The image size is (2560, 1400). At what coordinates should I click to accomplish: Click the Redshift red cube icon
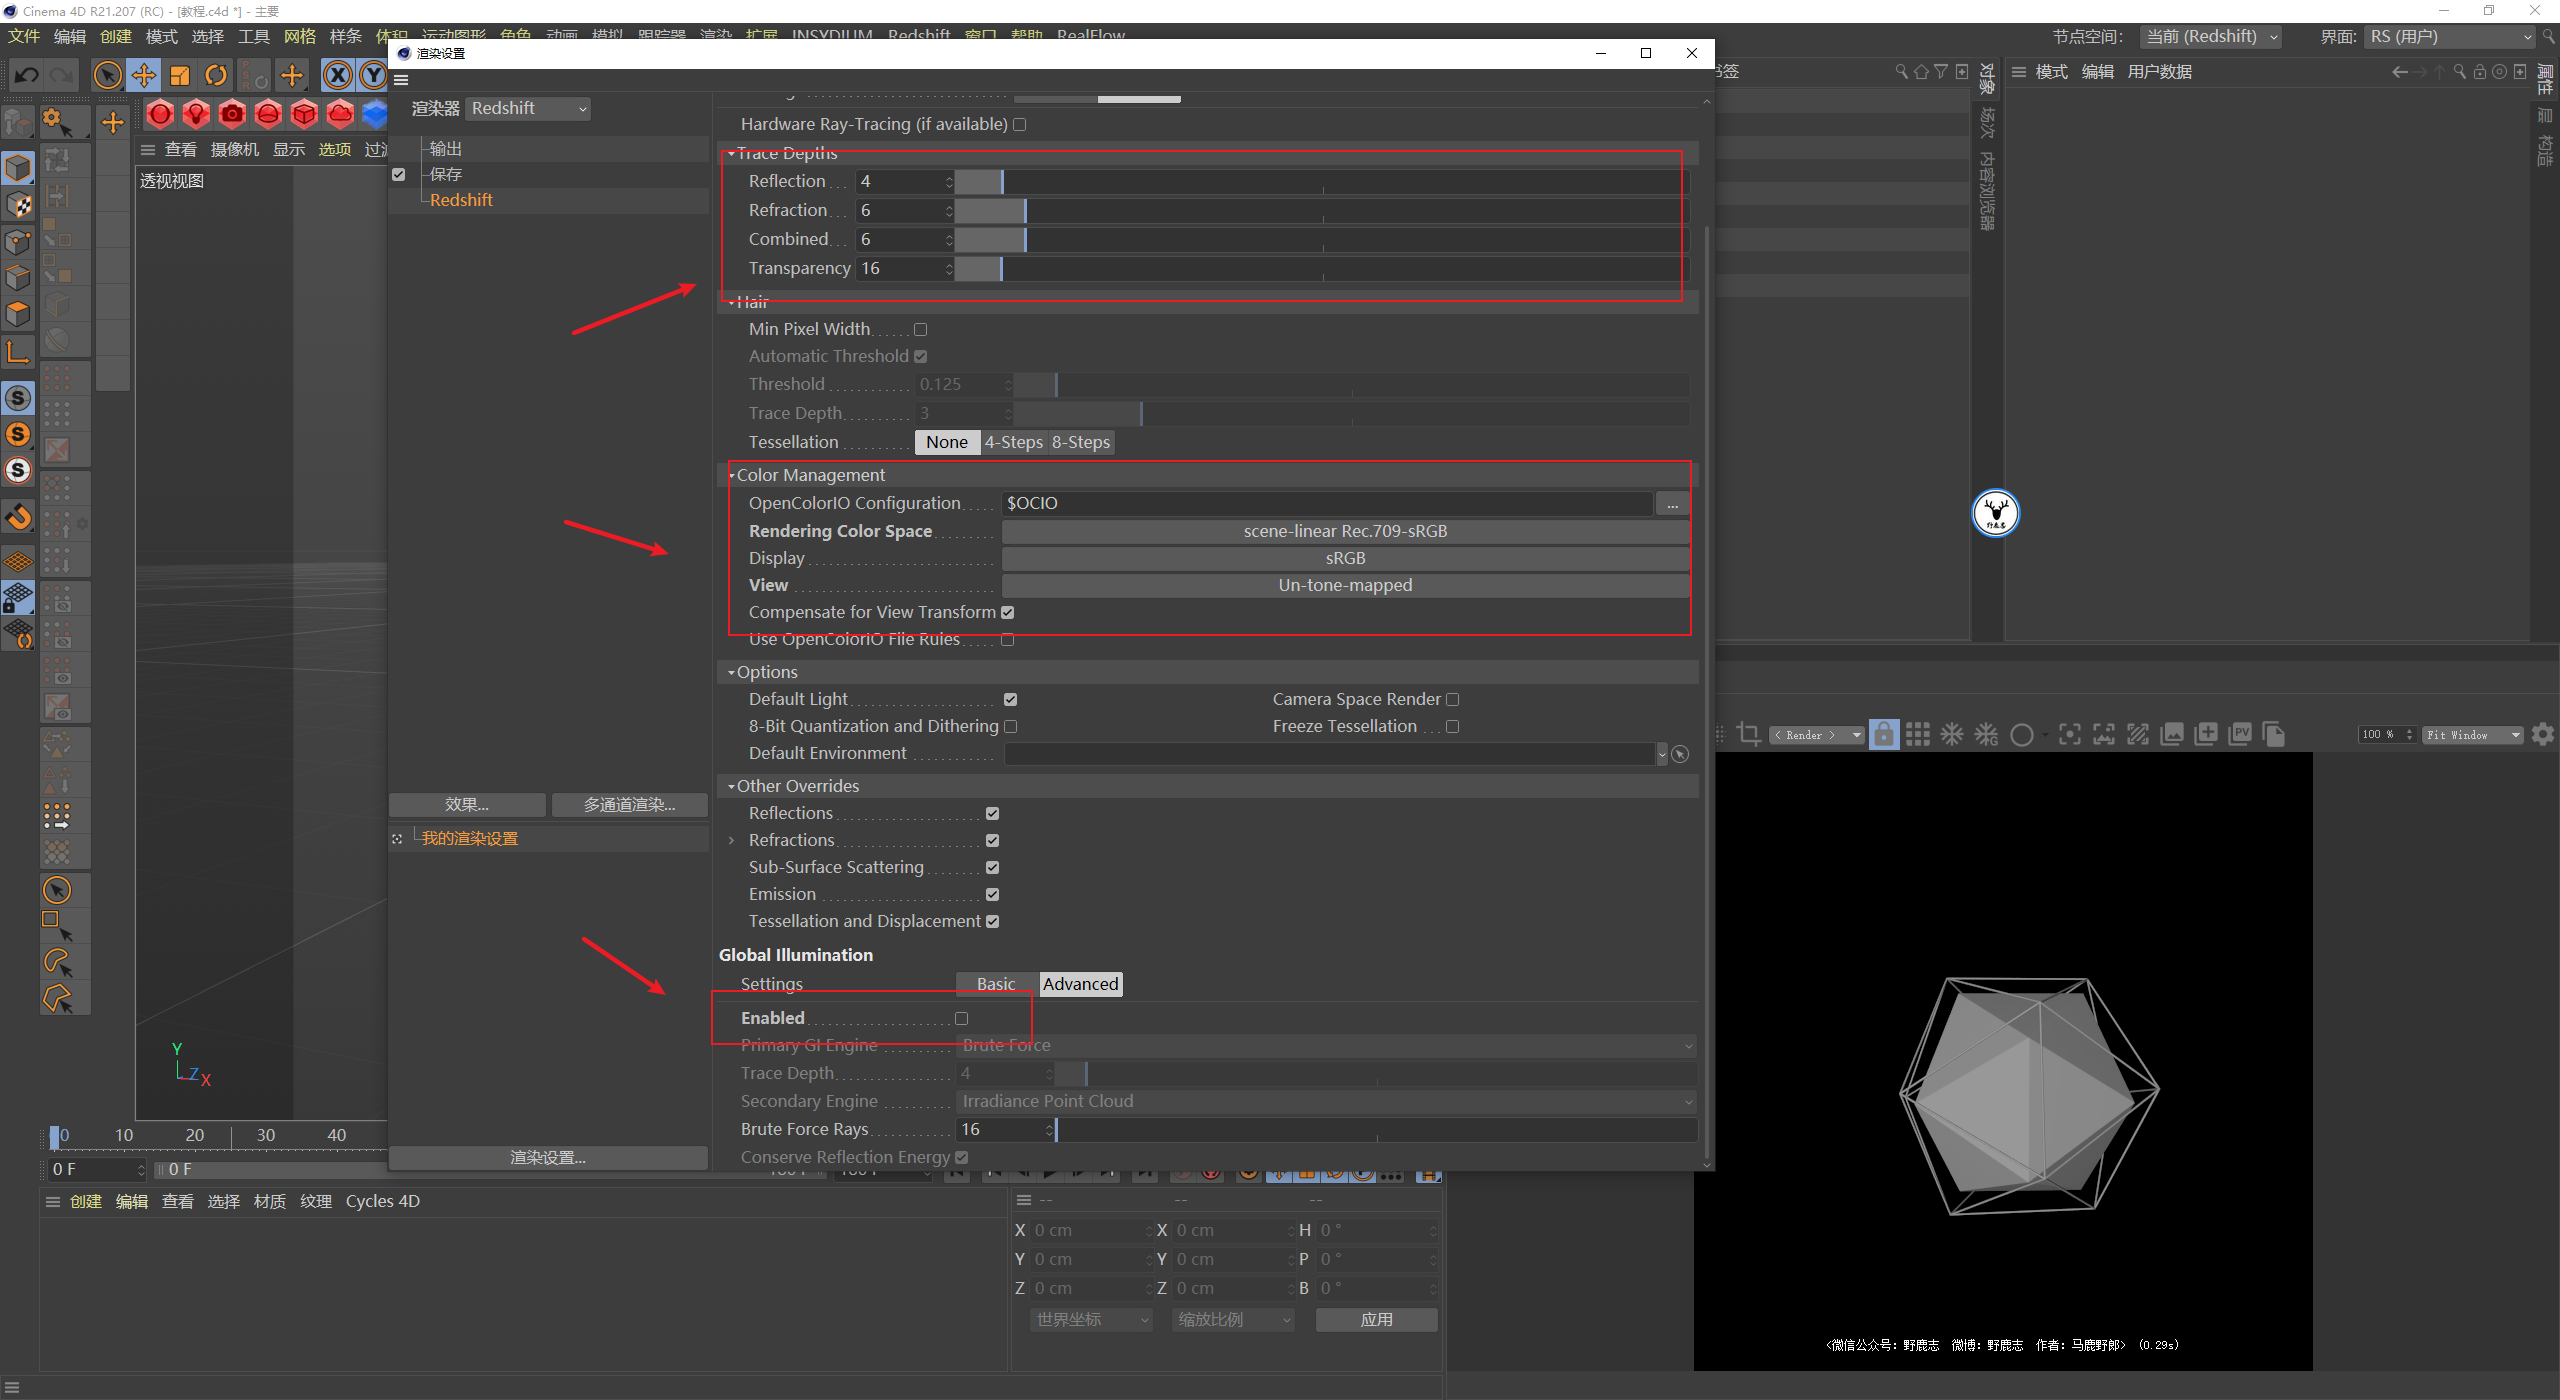(304, 114)
